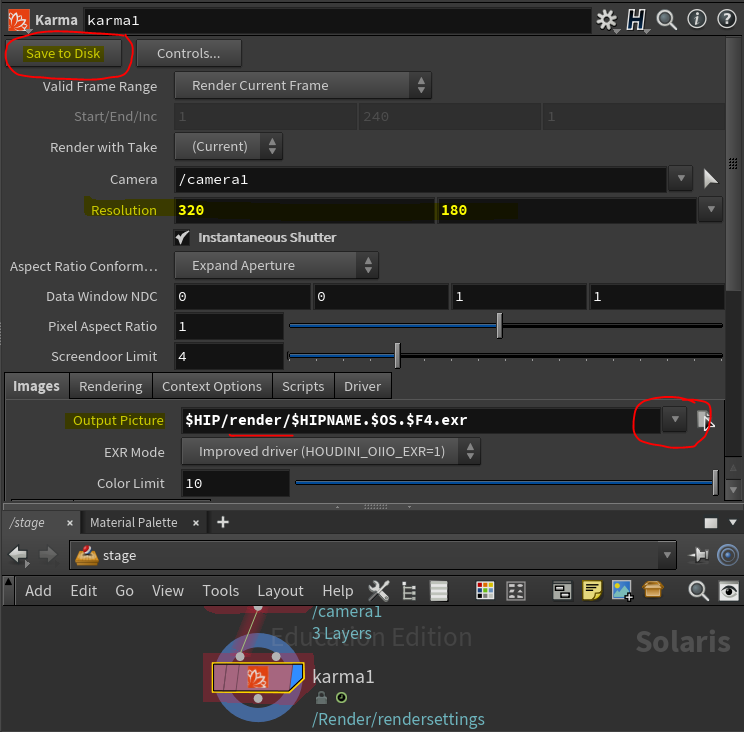Open the parameter gear menu
Viewport: 744px width, 732px height.
(606, 19)
